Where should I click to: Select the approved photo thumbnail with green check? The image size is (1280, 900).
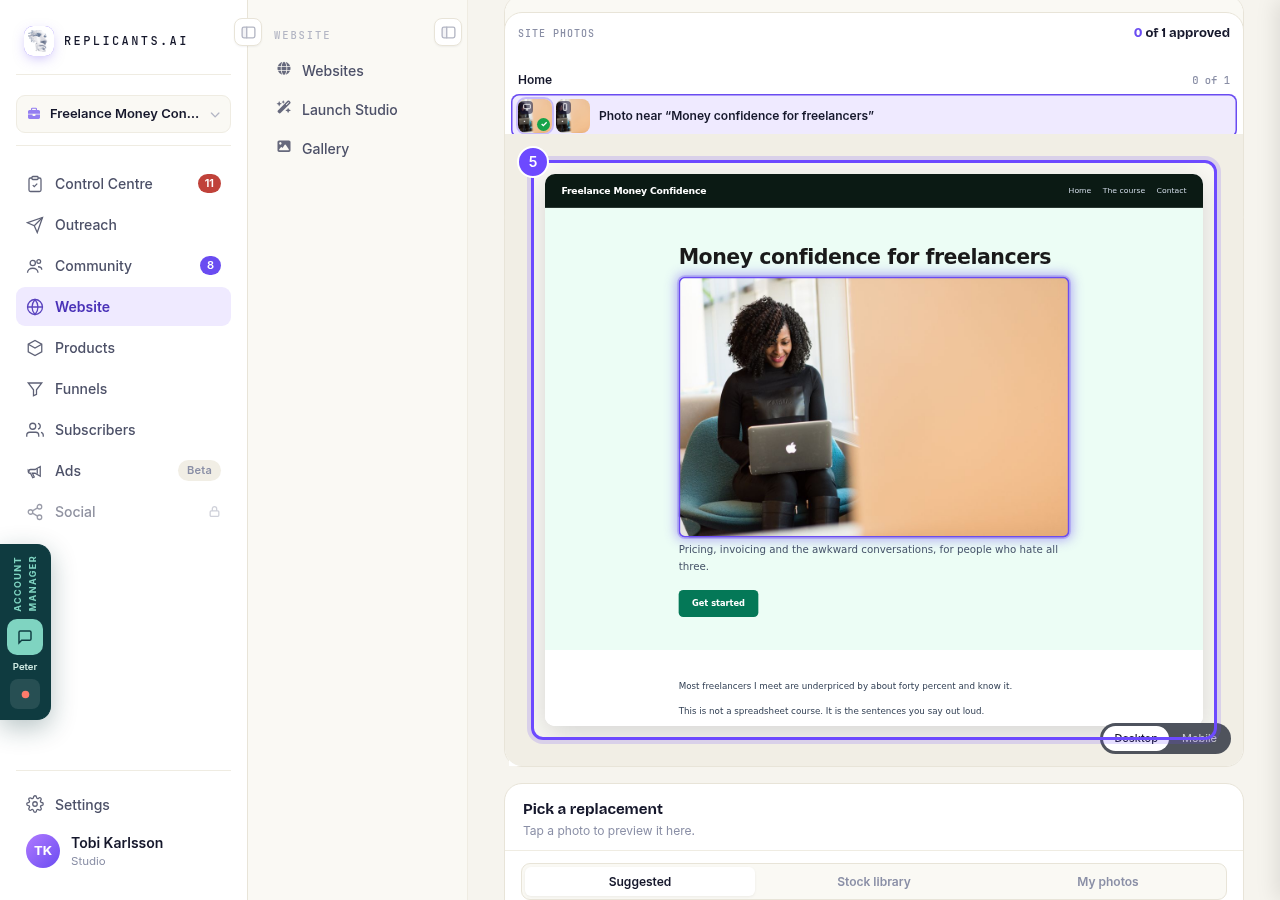535,116
